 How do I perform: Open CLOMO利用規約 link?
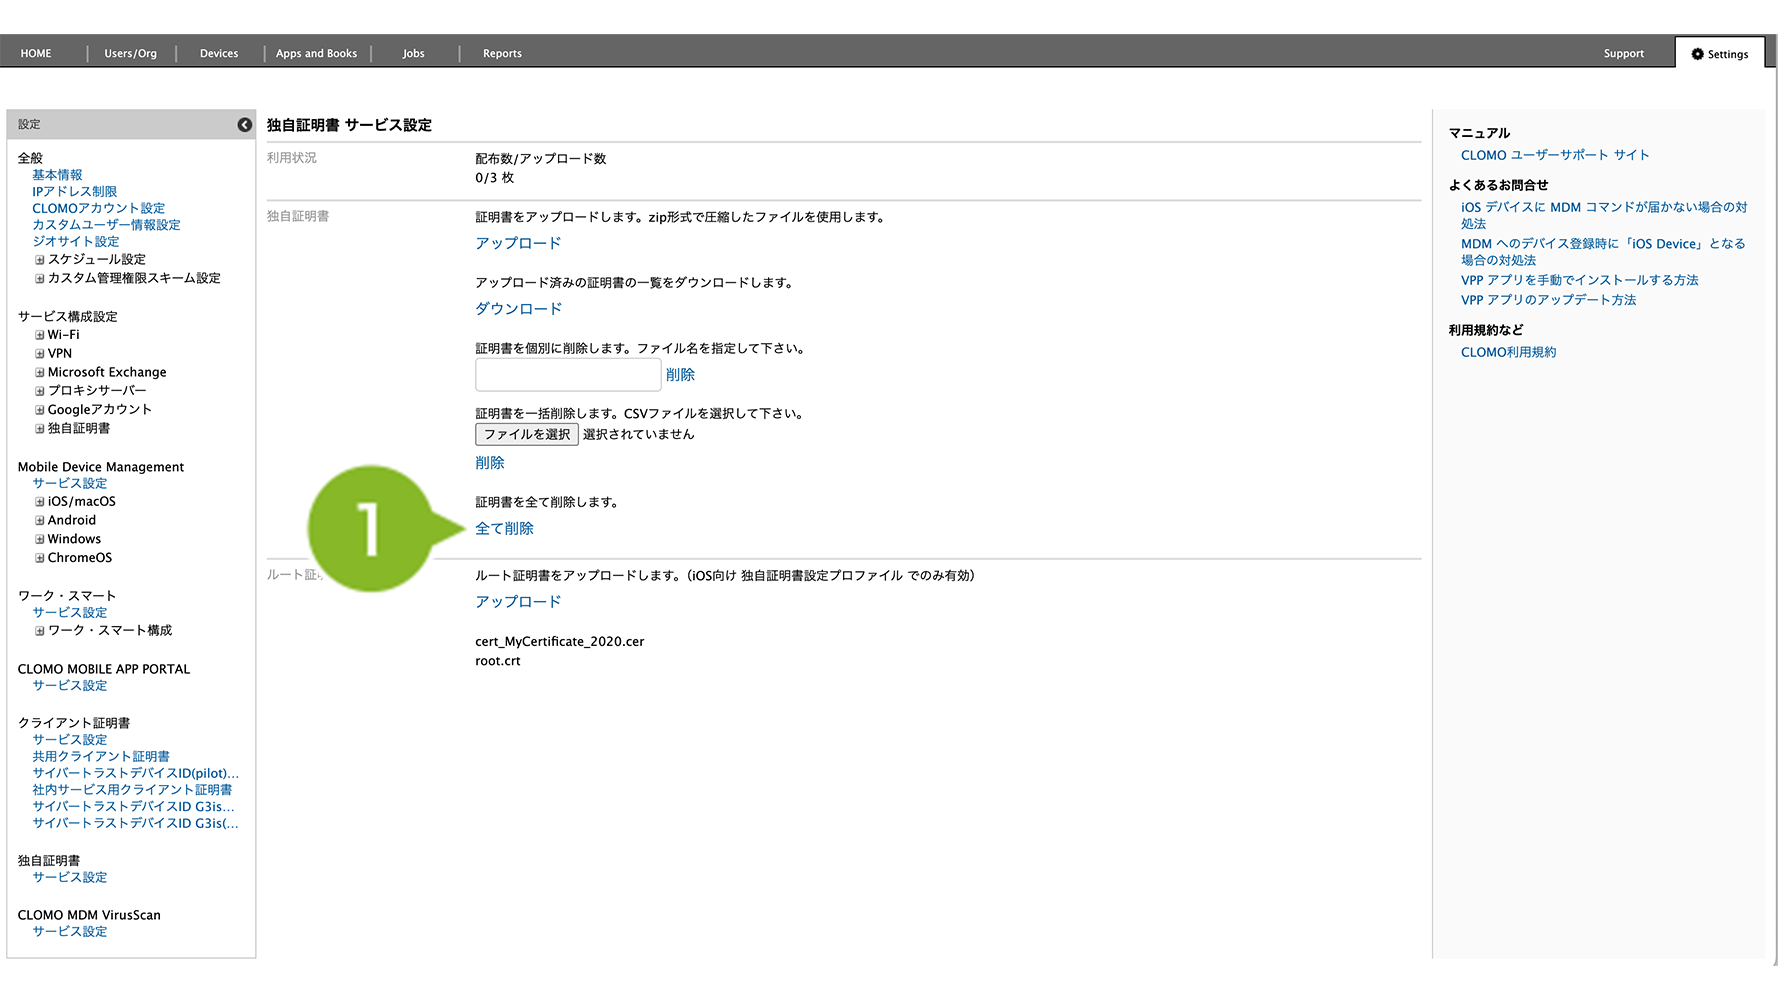point(1508,353)
